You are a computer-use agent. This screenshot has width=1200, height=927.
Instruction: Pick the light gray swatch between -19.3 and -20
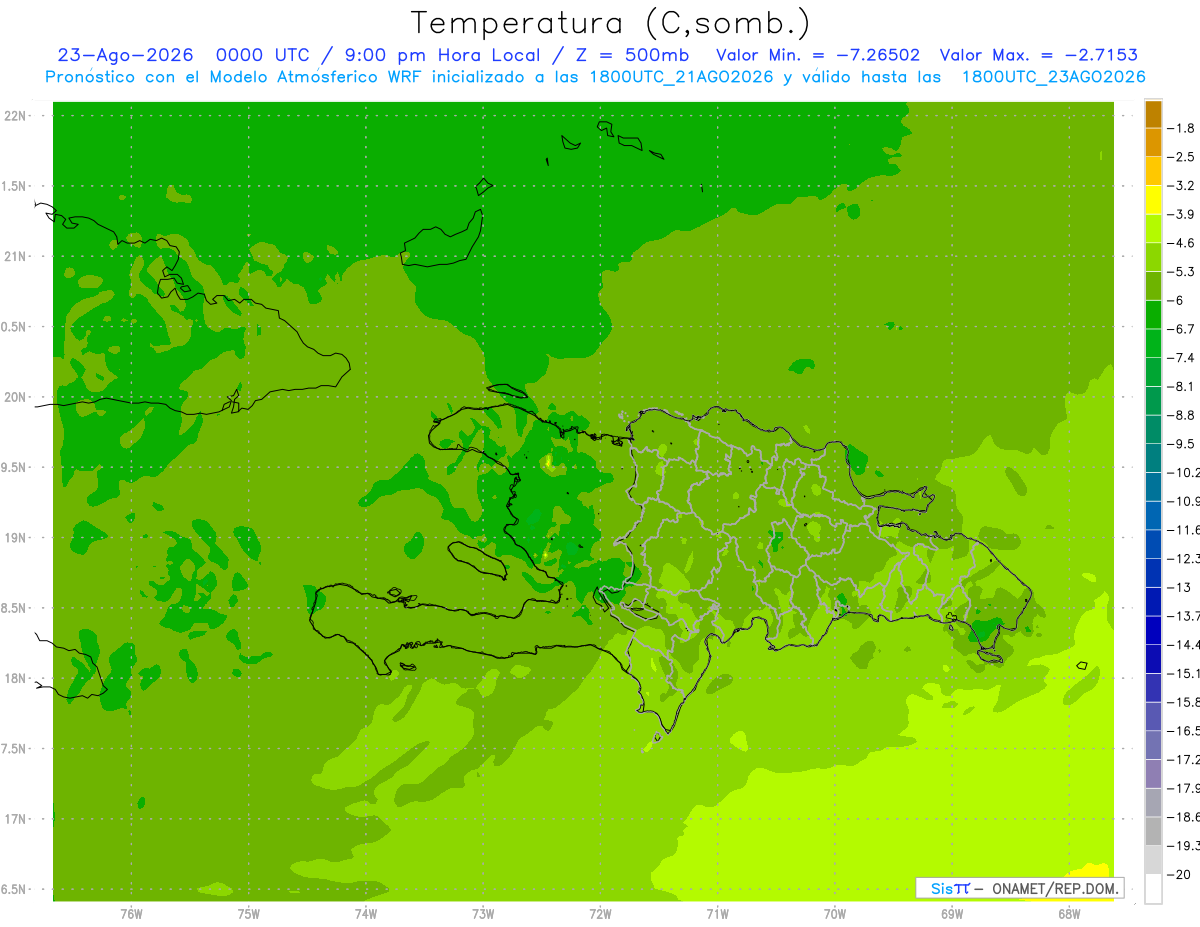[x=1154, y=860]
